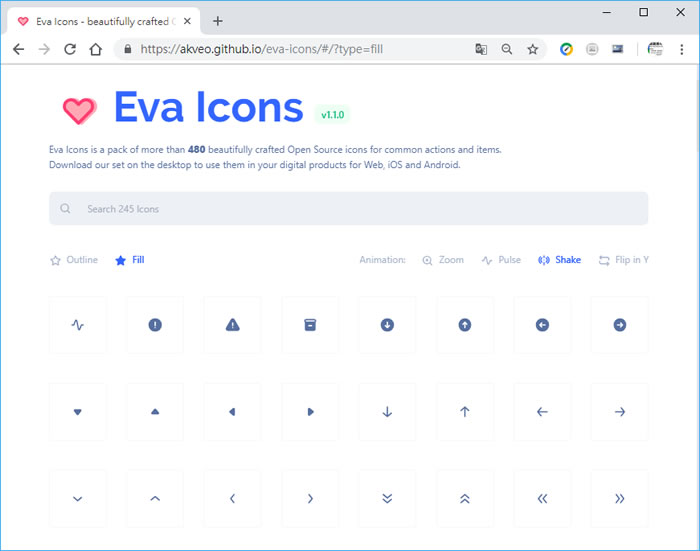Select the arrow circle right icon

click(x=620, y=325)
